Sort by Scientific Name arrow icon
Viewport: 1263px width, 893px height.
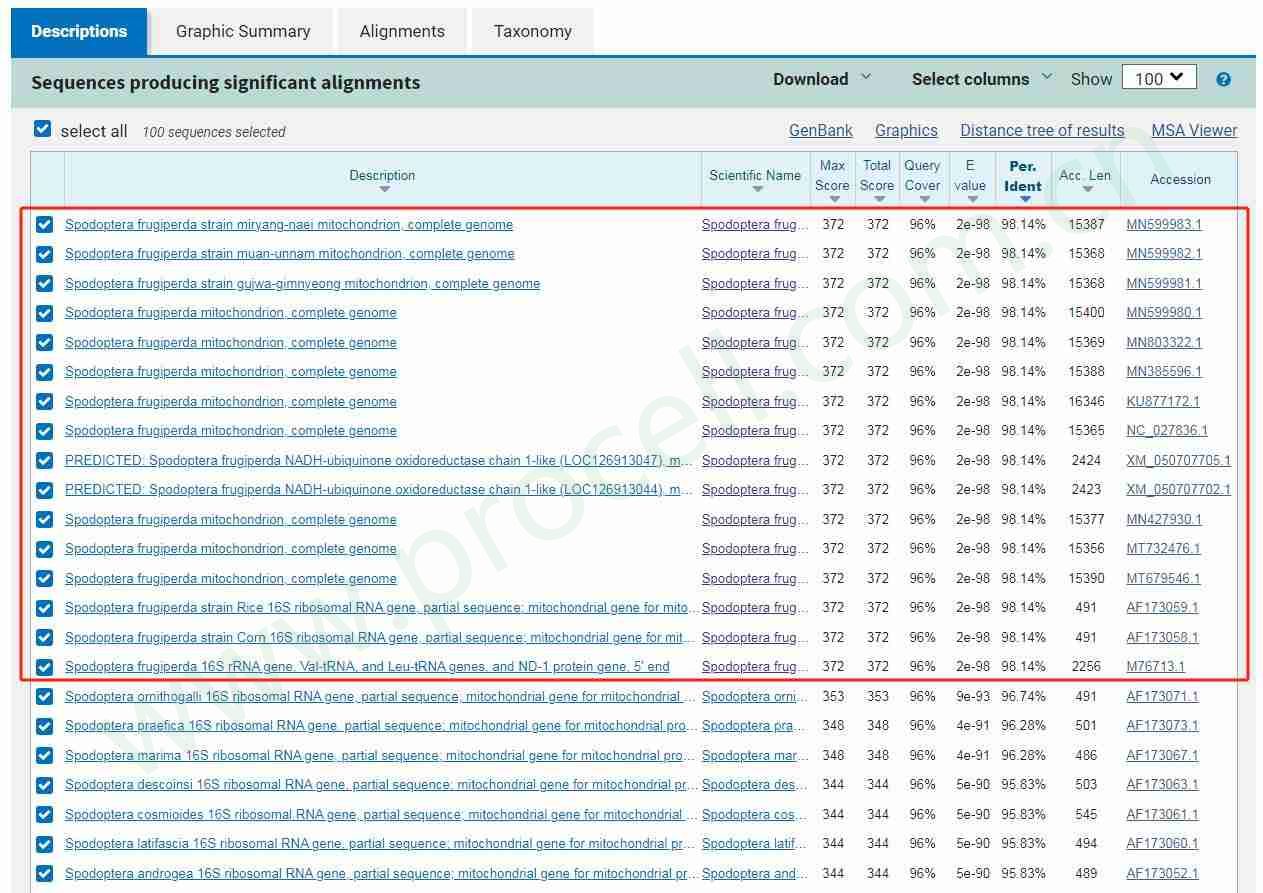(x=757, y=190)
